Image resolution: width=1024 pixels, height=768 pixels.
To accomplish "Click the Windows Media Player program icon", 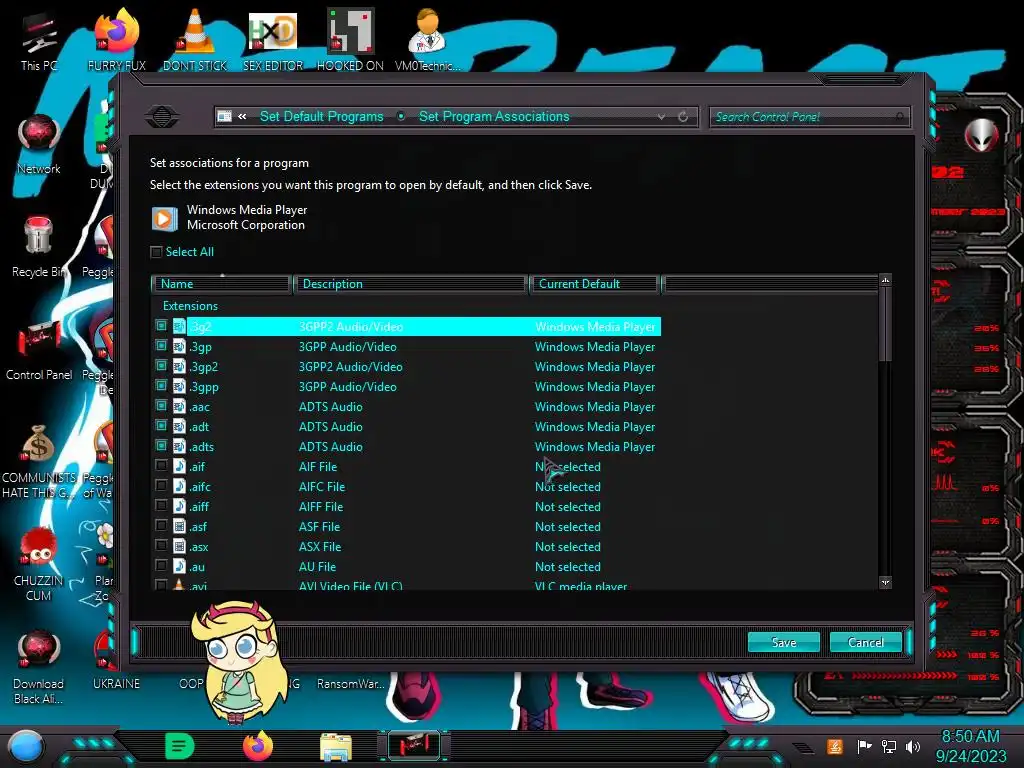I will coord(164,218).
